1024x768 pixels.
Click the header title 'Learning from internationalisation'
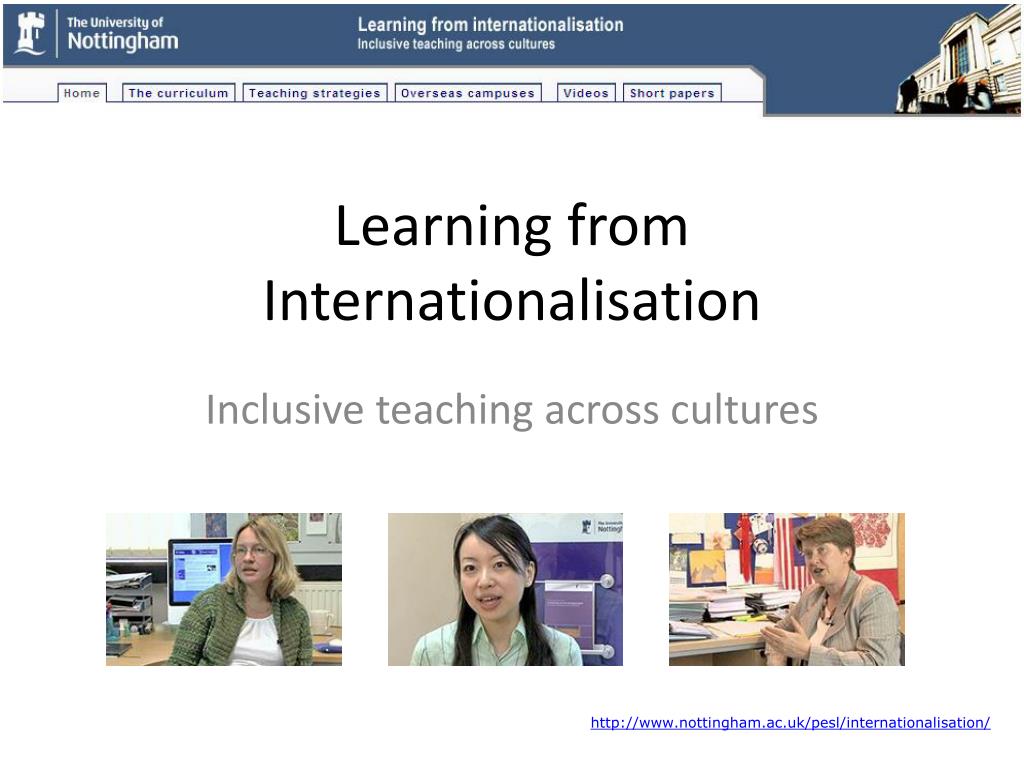point(490,25)
